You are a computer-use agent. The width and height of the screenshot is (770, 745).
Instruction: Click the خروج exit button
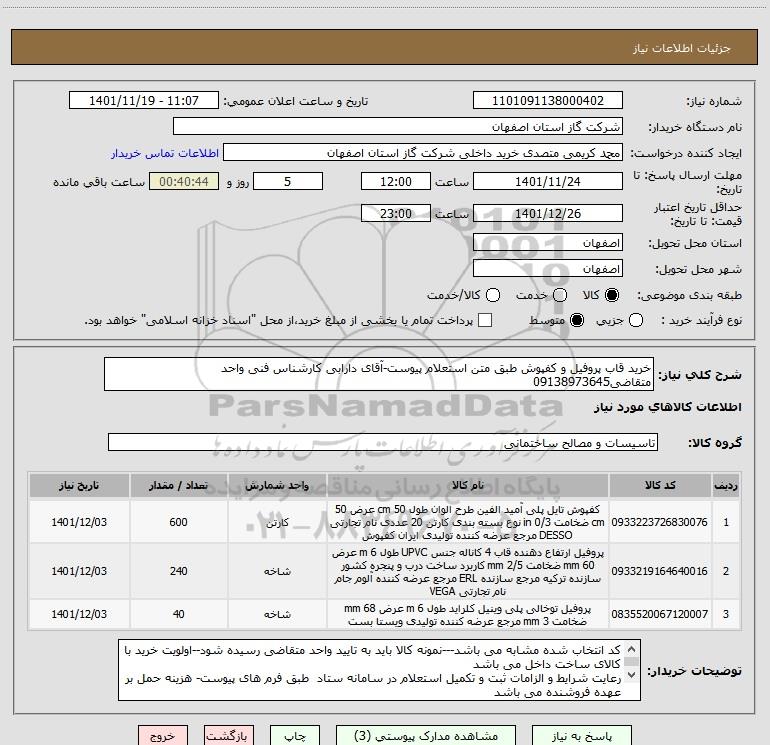tap(163, 736)
